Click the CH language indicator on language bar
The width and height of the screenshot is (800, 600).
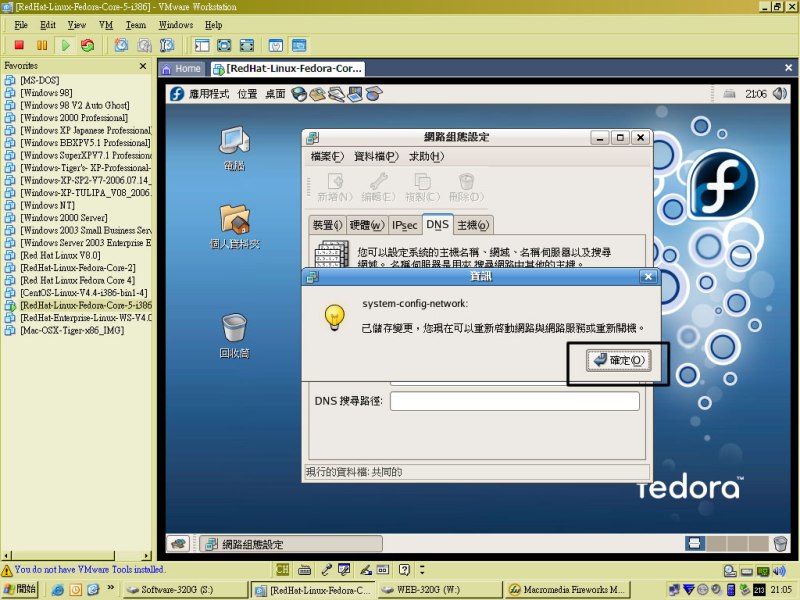(283, 569)
